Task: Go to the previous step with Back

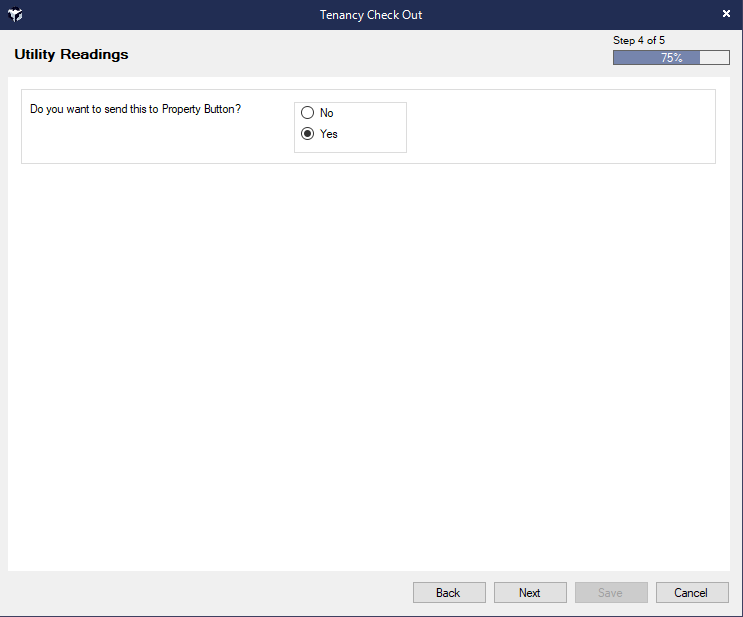Action: click(449, 593)
